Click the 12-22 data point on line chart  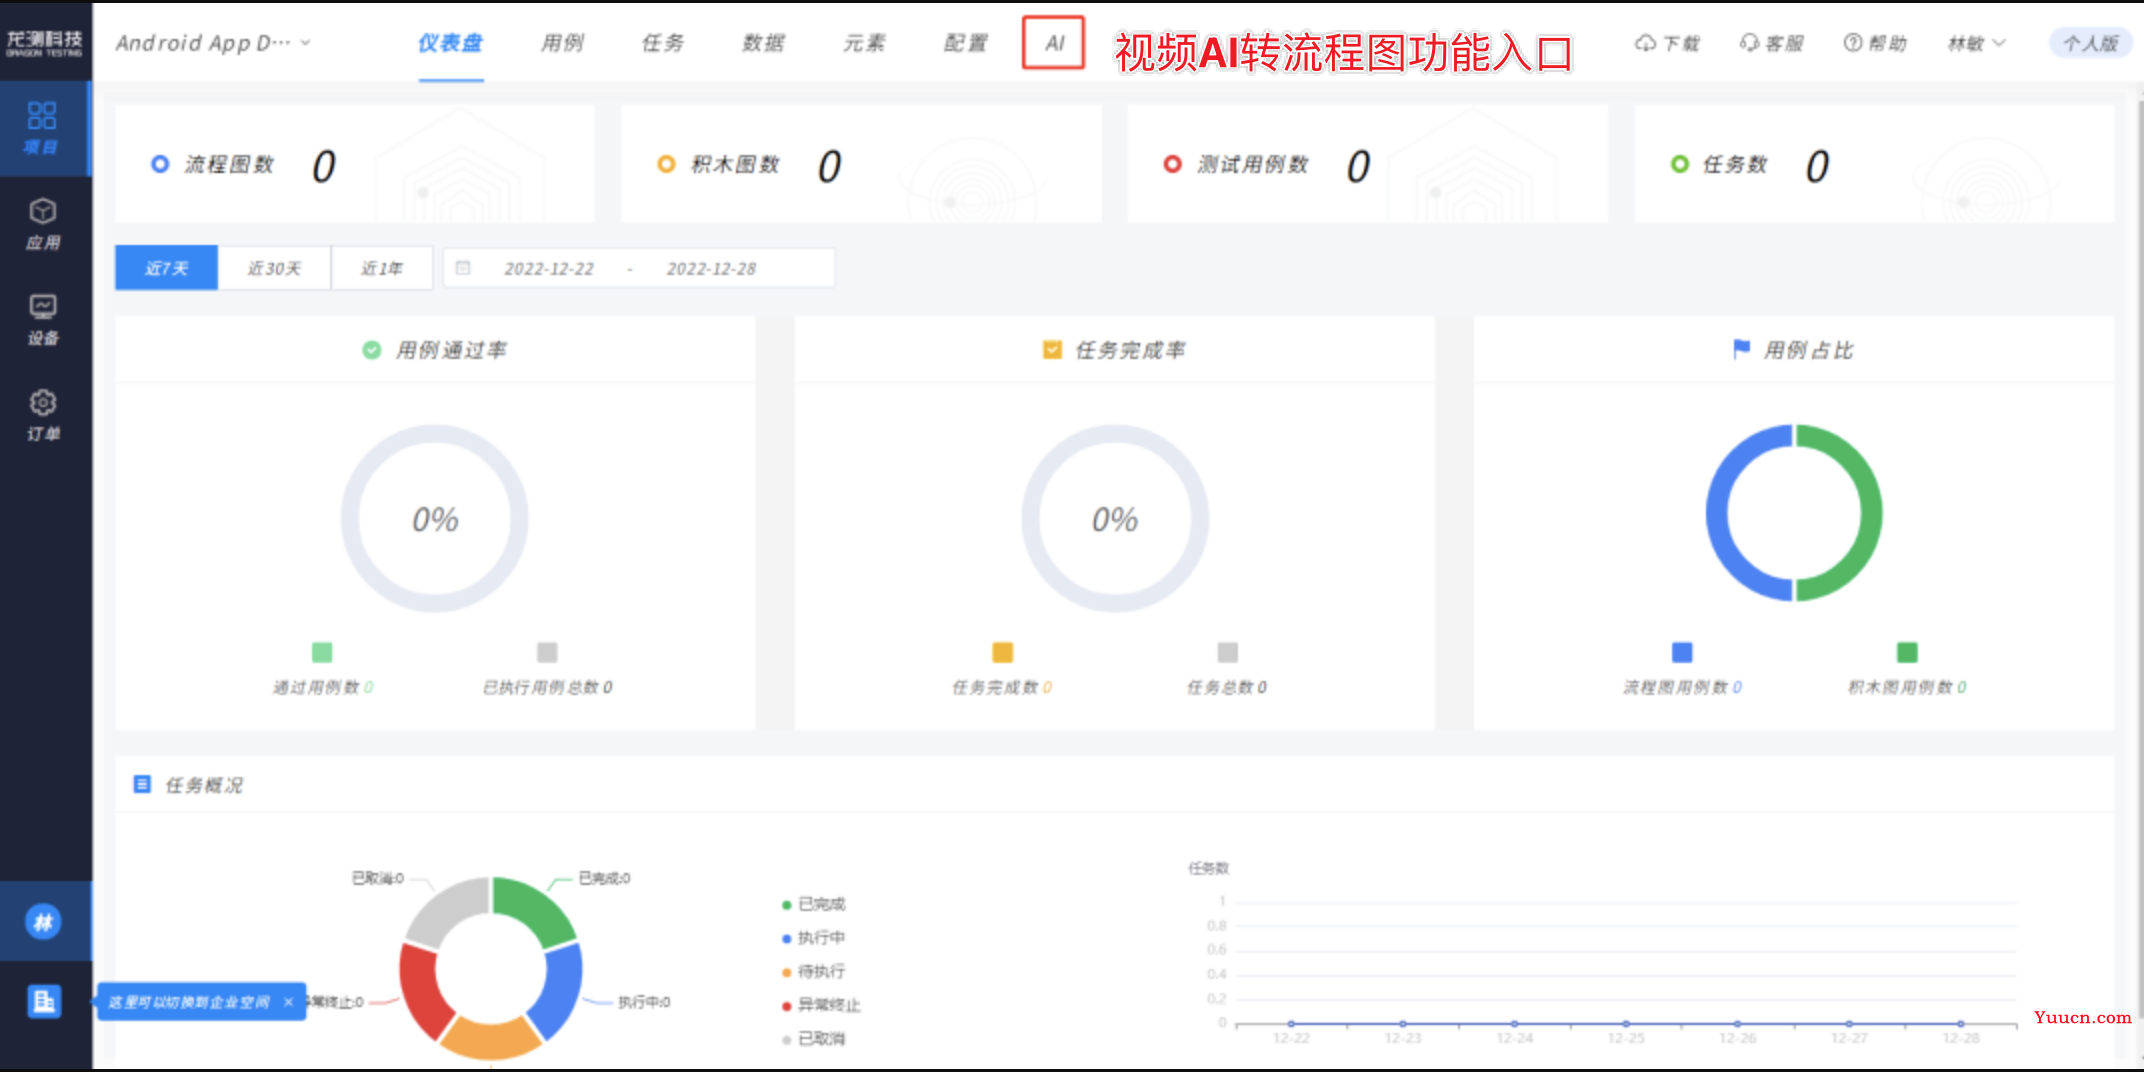1292,1024
